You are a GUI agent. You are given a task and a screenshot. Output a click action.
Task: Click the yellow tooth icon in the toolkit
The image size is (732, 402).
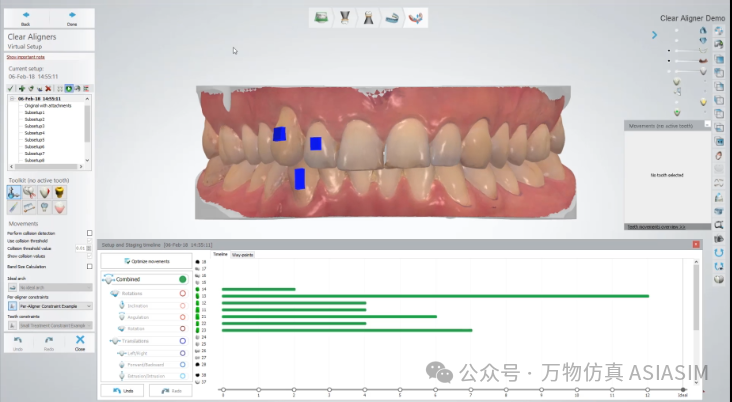click(x=59, y=192)
